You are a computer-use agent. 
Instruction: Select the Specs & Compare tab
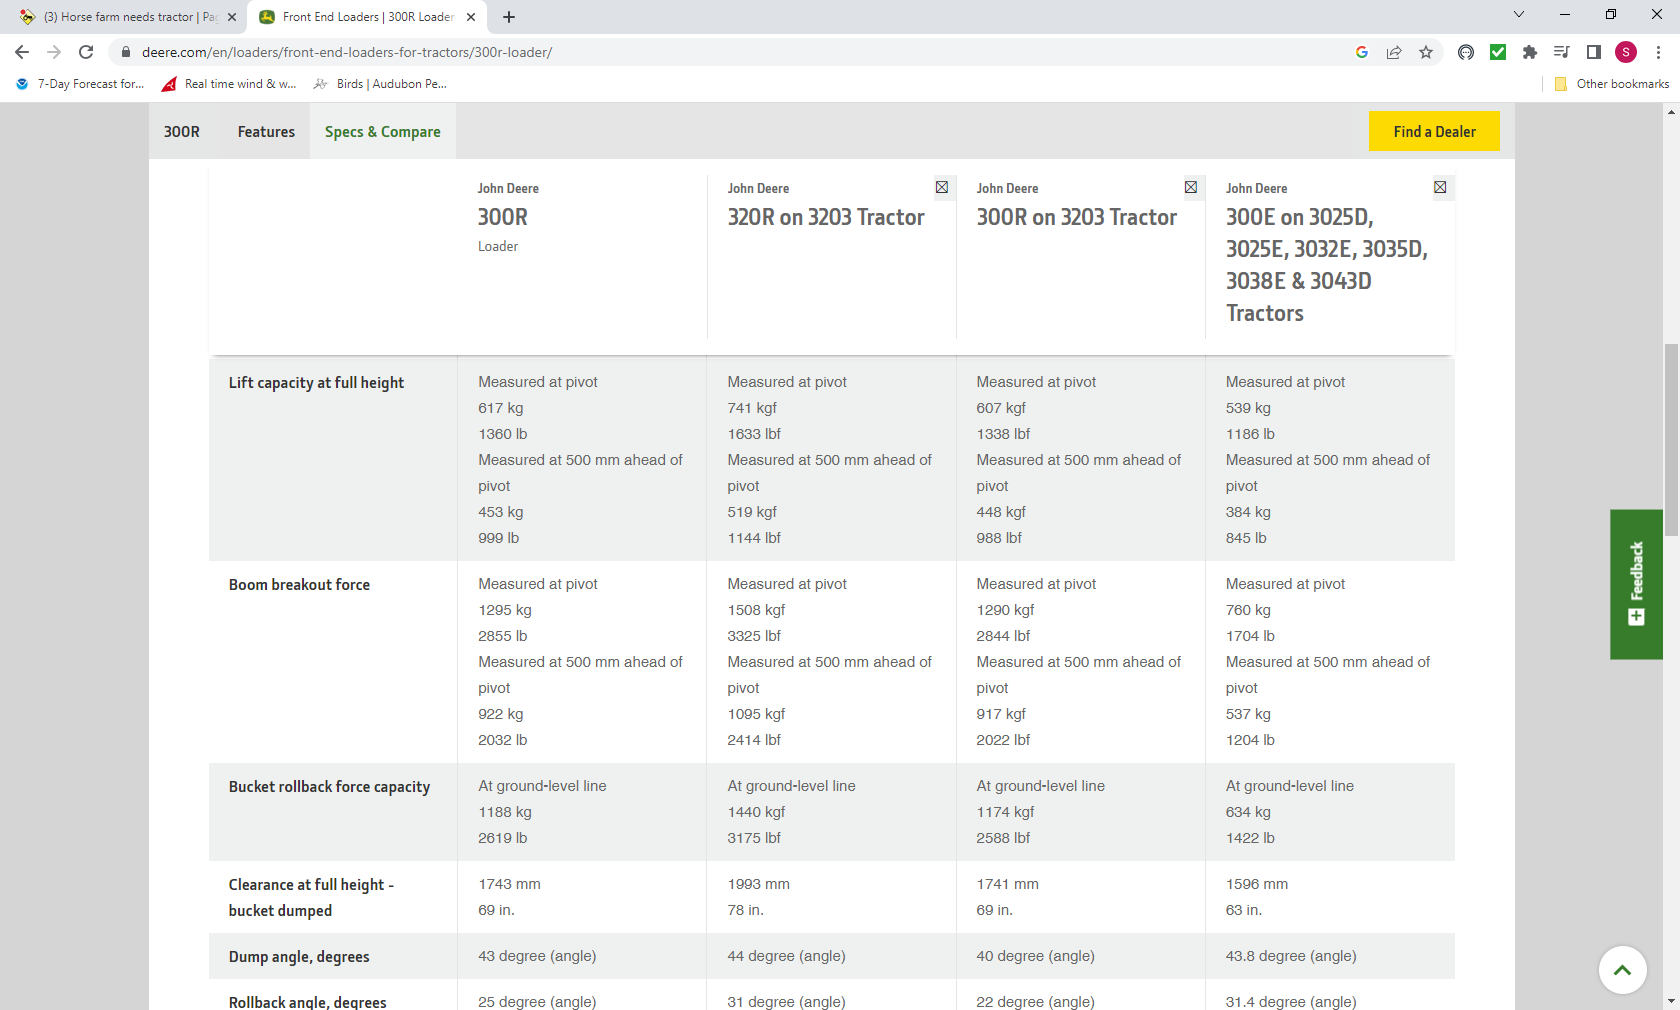pos(382,132)
